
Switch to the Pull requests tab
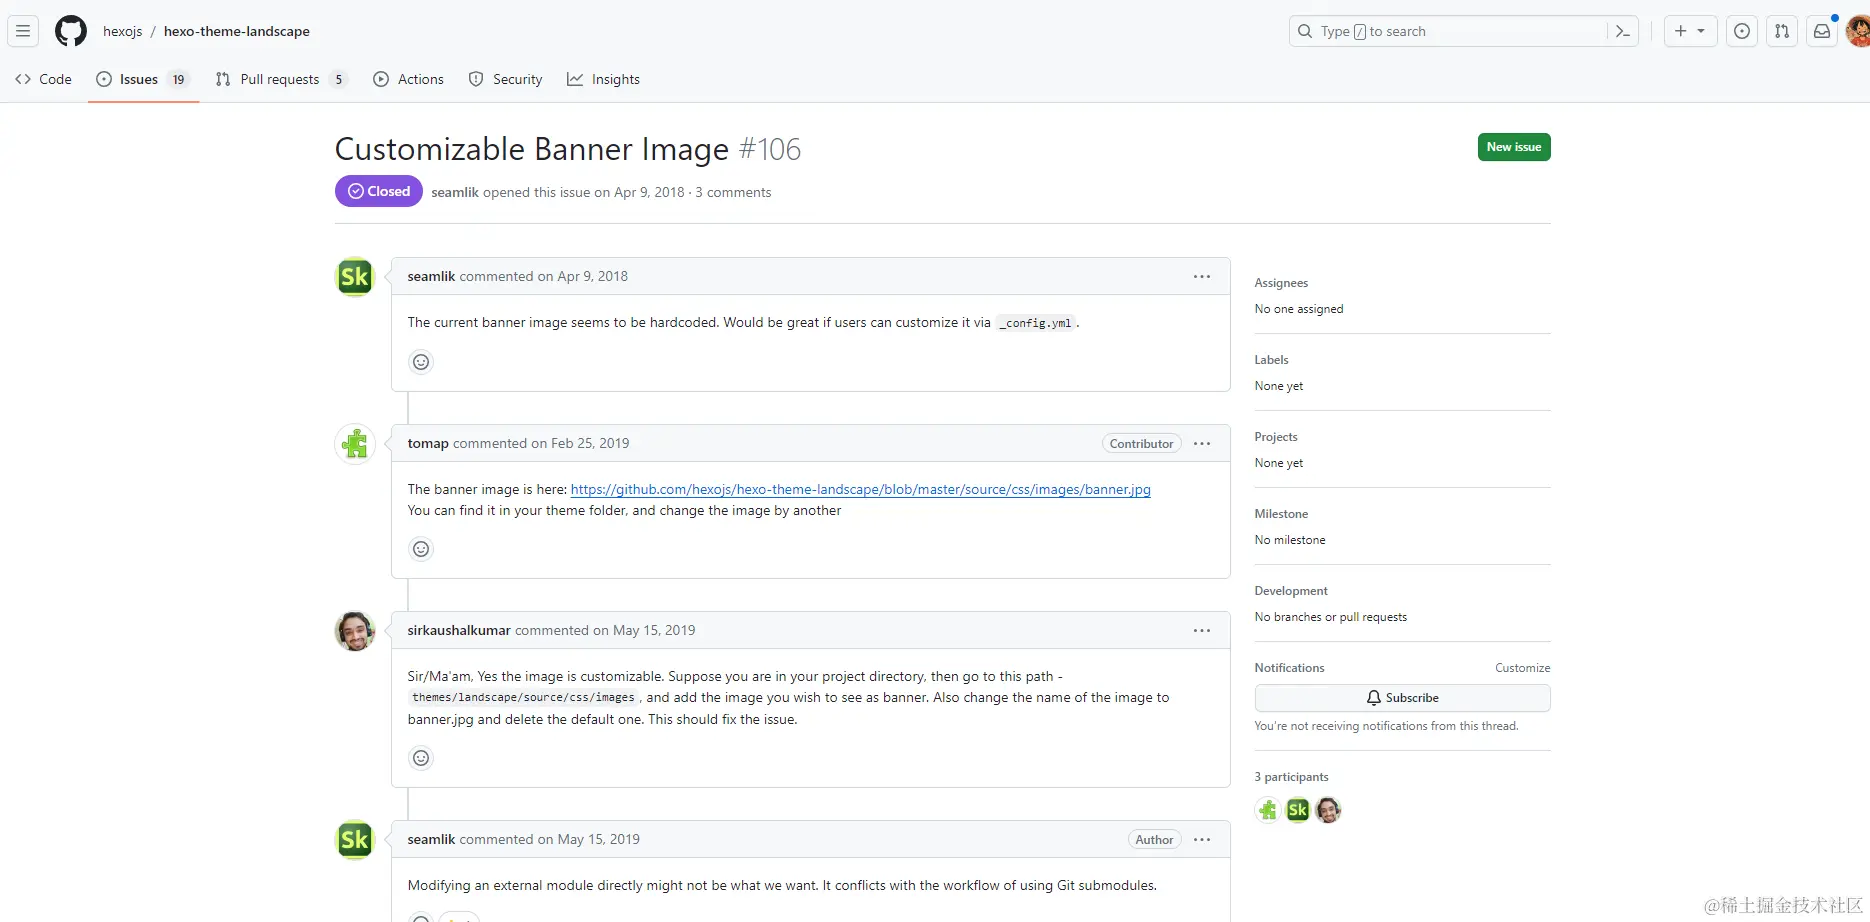pyautogui.click(x=281, y=79)
